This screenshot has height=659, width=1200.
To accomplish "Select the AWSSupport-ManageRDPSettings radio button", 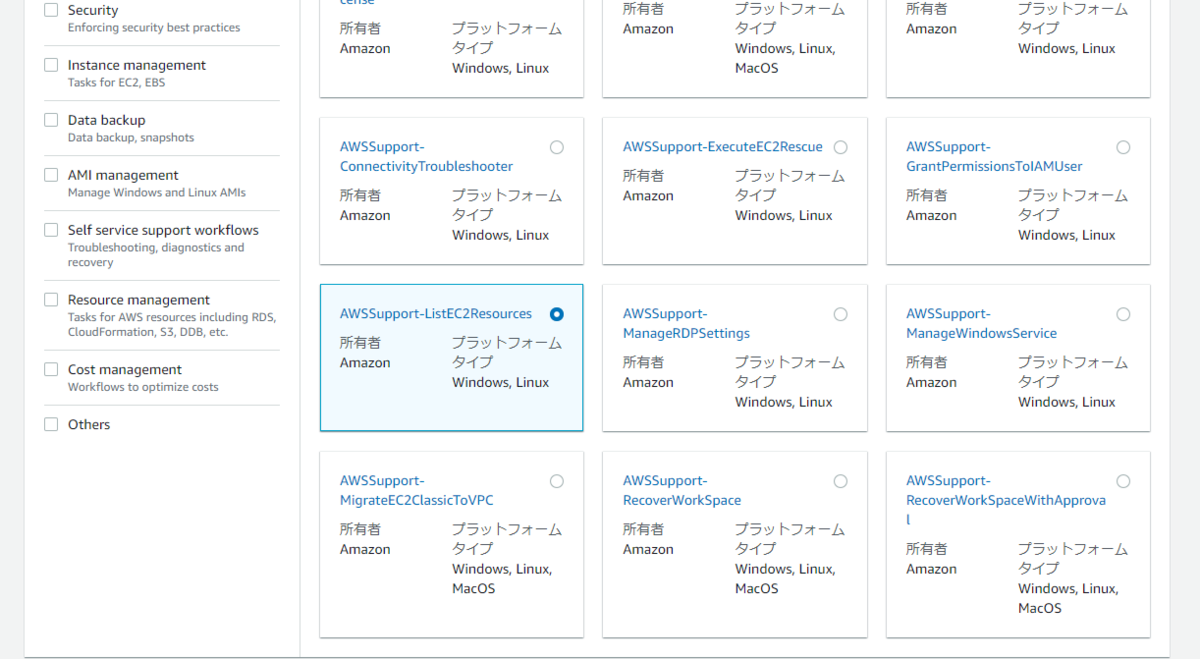I will coord(840,313).
